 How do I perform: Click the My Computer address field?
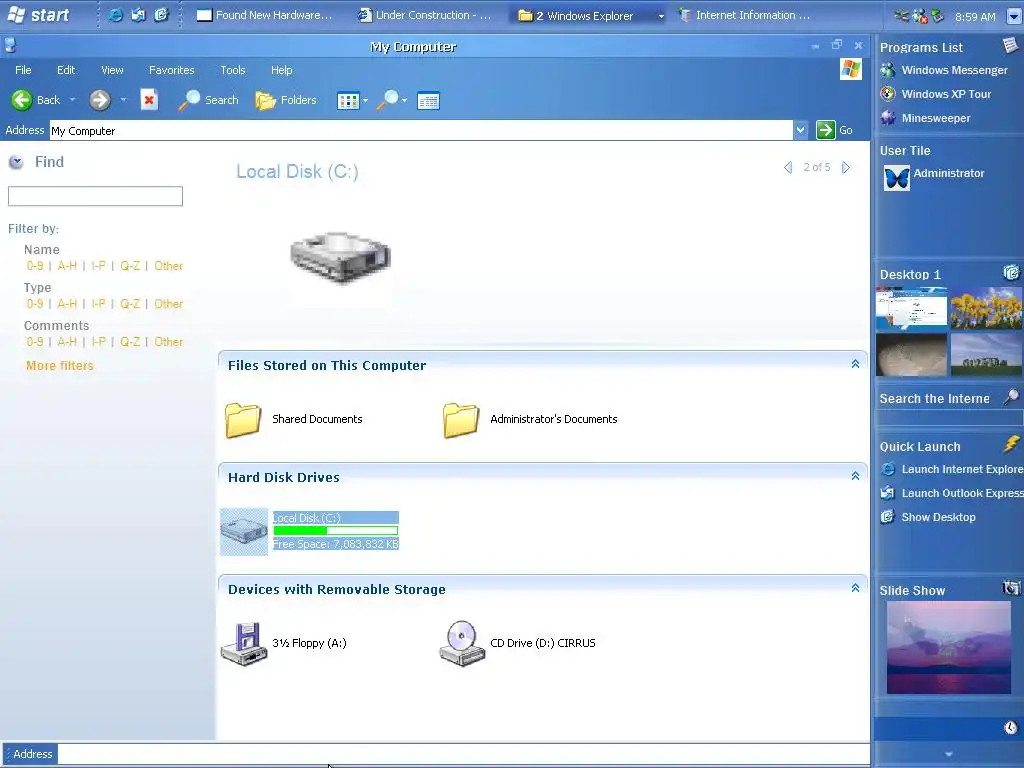coord(421,131)
